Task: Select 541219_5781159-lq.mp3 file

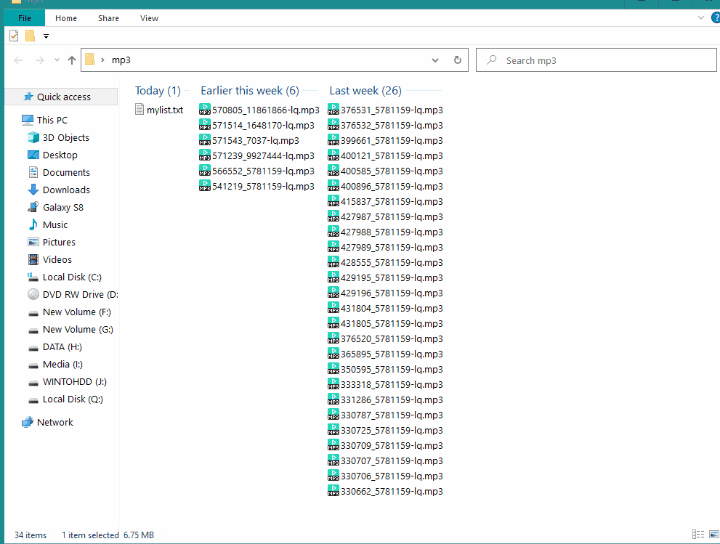Action: click(x=257, y=186)
